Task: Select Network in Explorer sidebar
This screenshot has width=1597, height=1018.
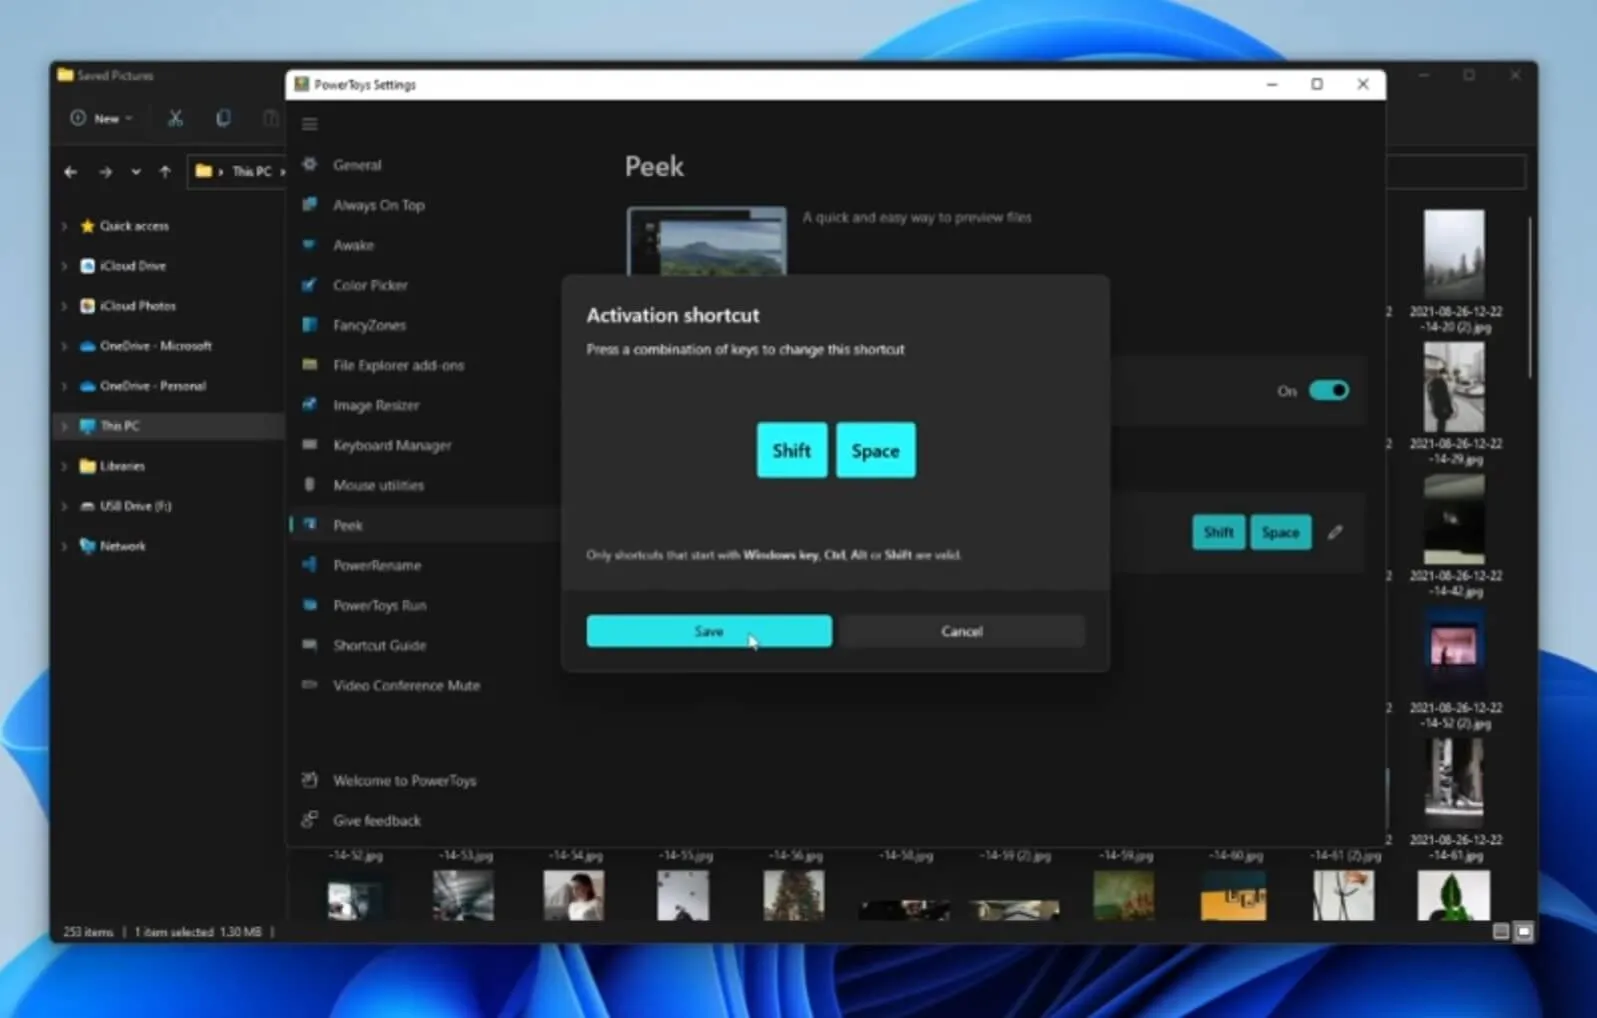Action: point(122,546)
